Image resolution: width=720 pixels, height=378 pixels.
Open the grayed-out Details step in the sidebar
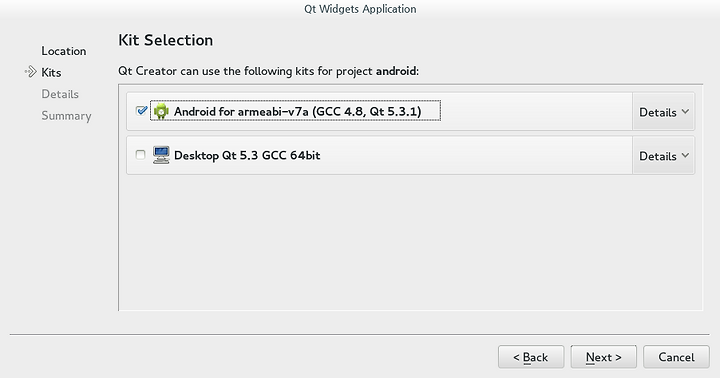(x=60, y=94)
